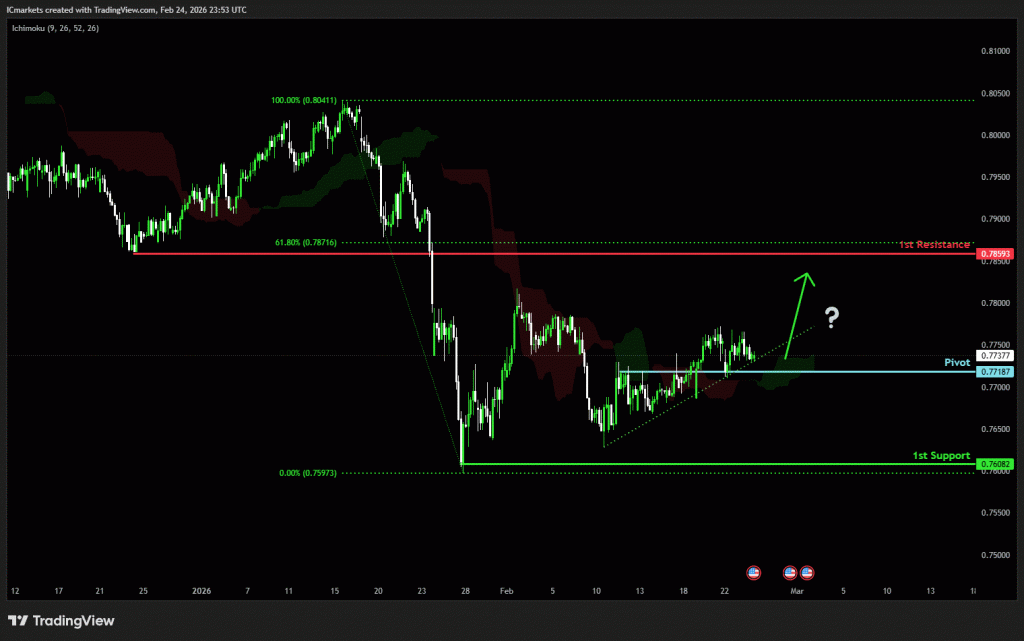Click the 'Pivot' text label
The image size is (1024, 641).
point(957,361)
